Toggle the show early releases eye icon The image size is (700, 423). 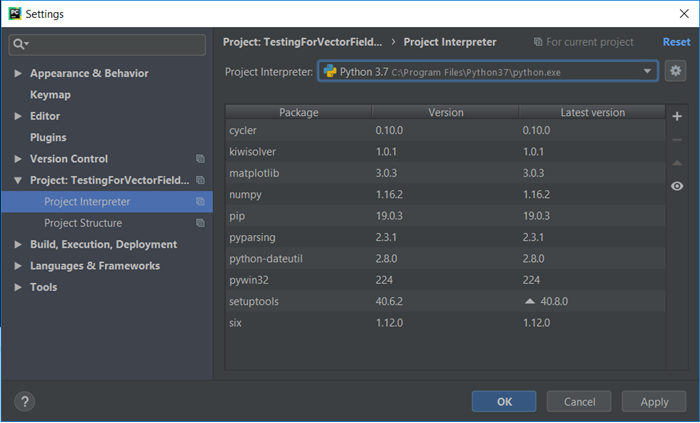677,186
